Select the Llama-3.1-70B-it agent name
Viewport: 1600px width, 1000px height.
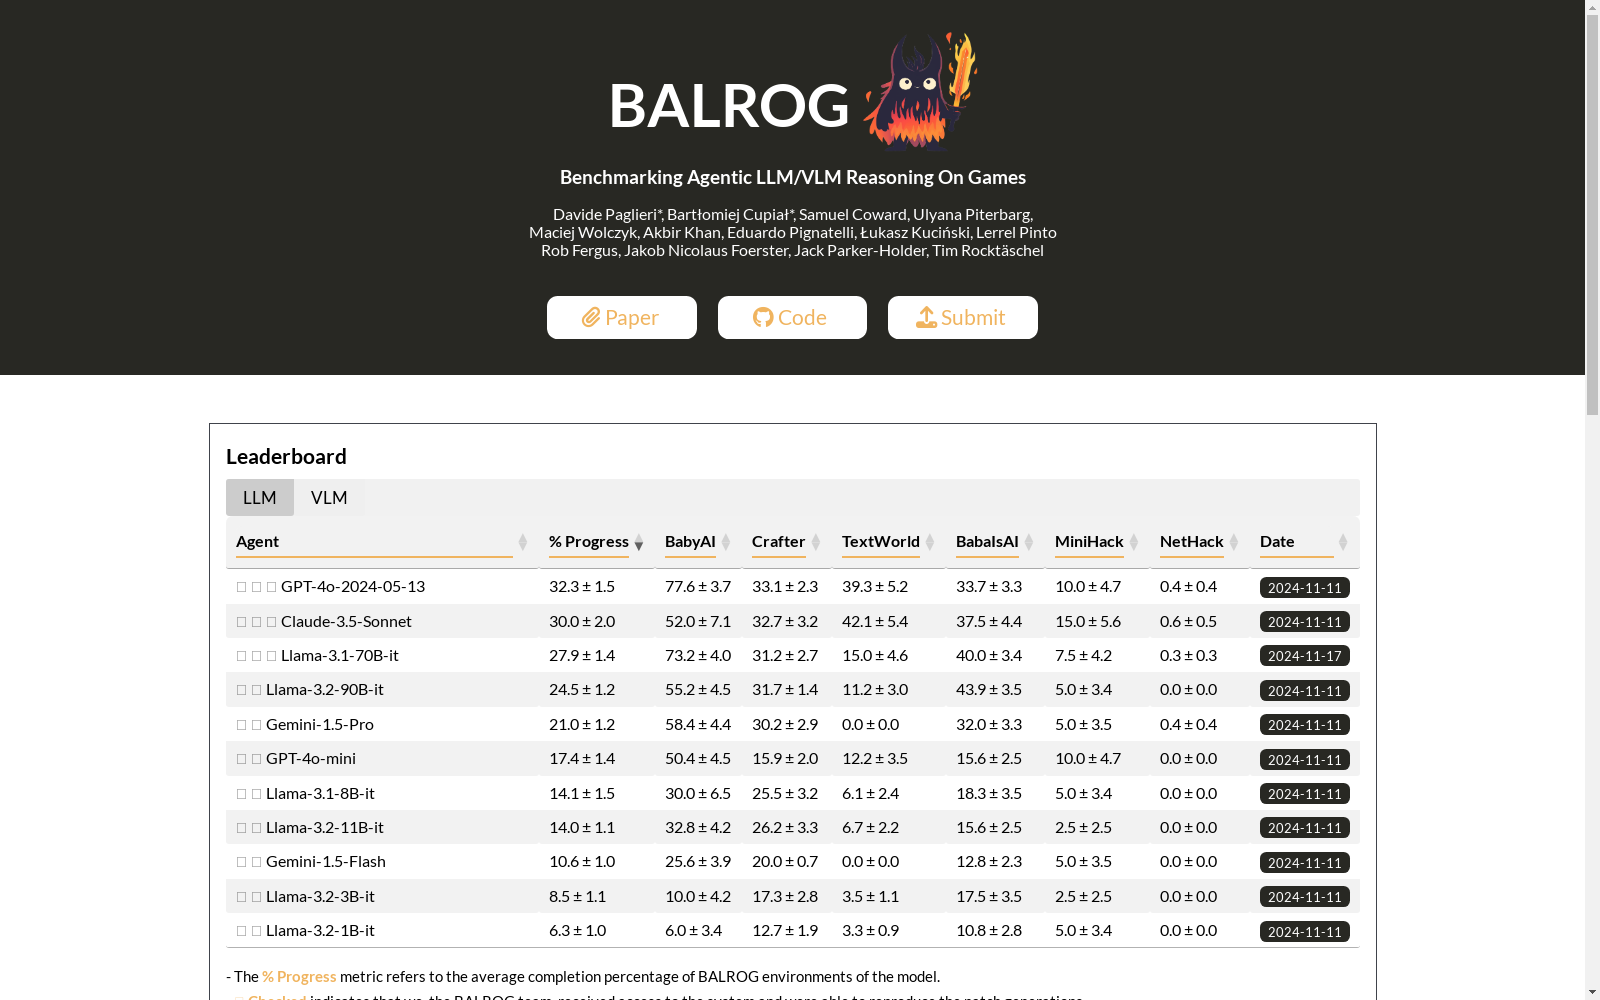tap(340, 655)
